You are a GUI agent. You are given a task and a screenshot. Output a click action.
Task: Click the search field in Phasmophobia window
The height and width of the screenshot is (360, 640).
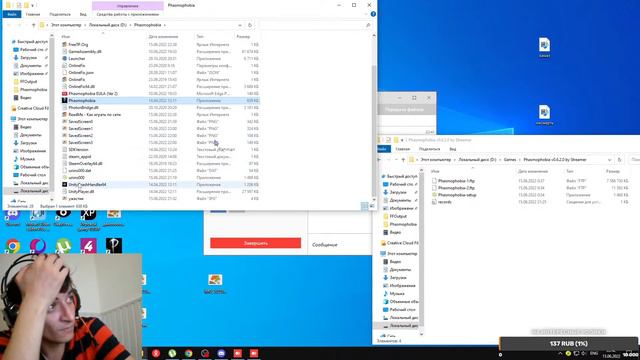(x=314, y=25)
